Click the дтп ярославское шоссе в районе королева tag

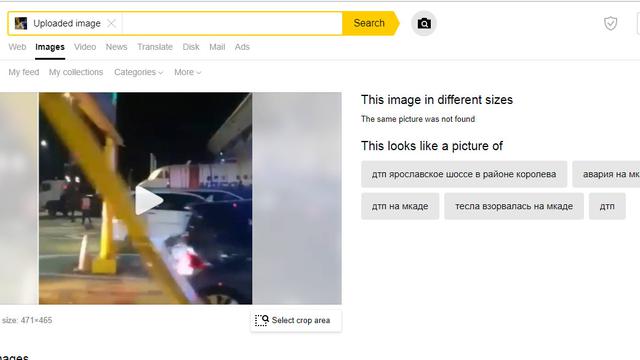[464, 174]
